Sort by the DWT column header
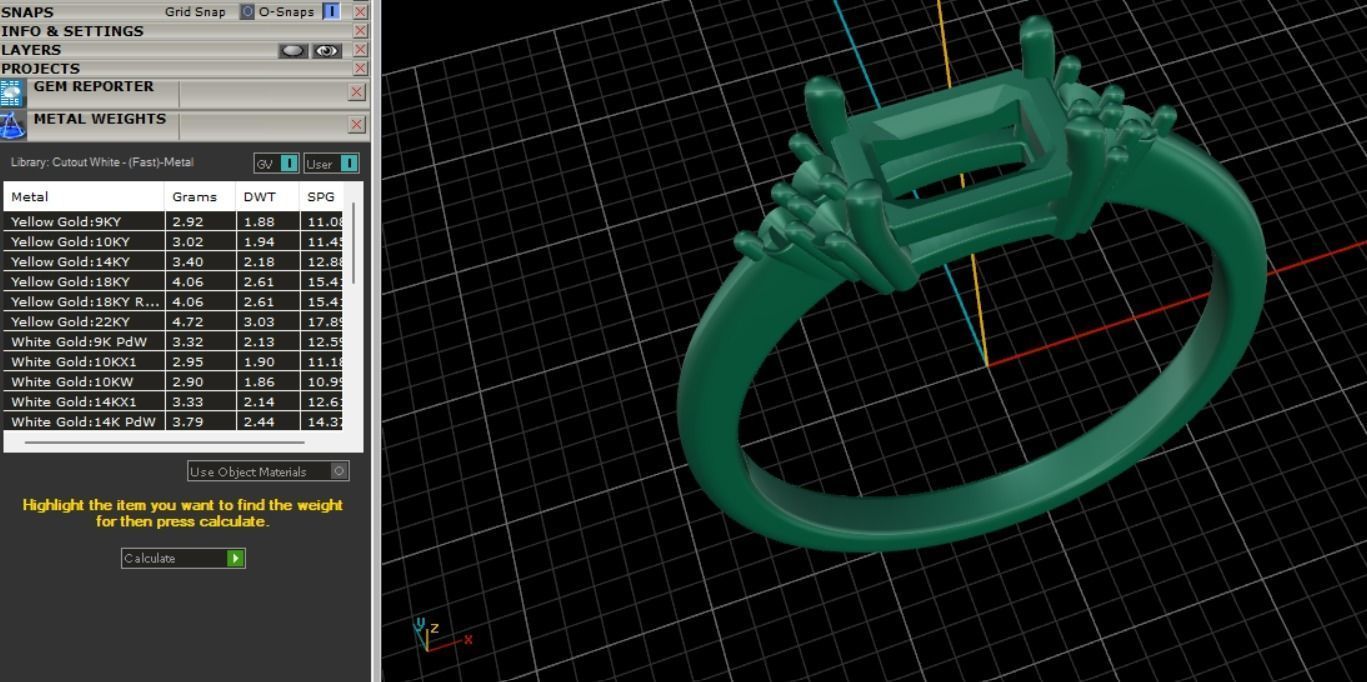The height and width of the screenshot is (682, 1367). pos(267,196)
